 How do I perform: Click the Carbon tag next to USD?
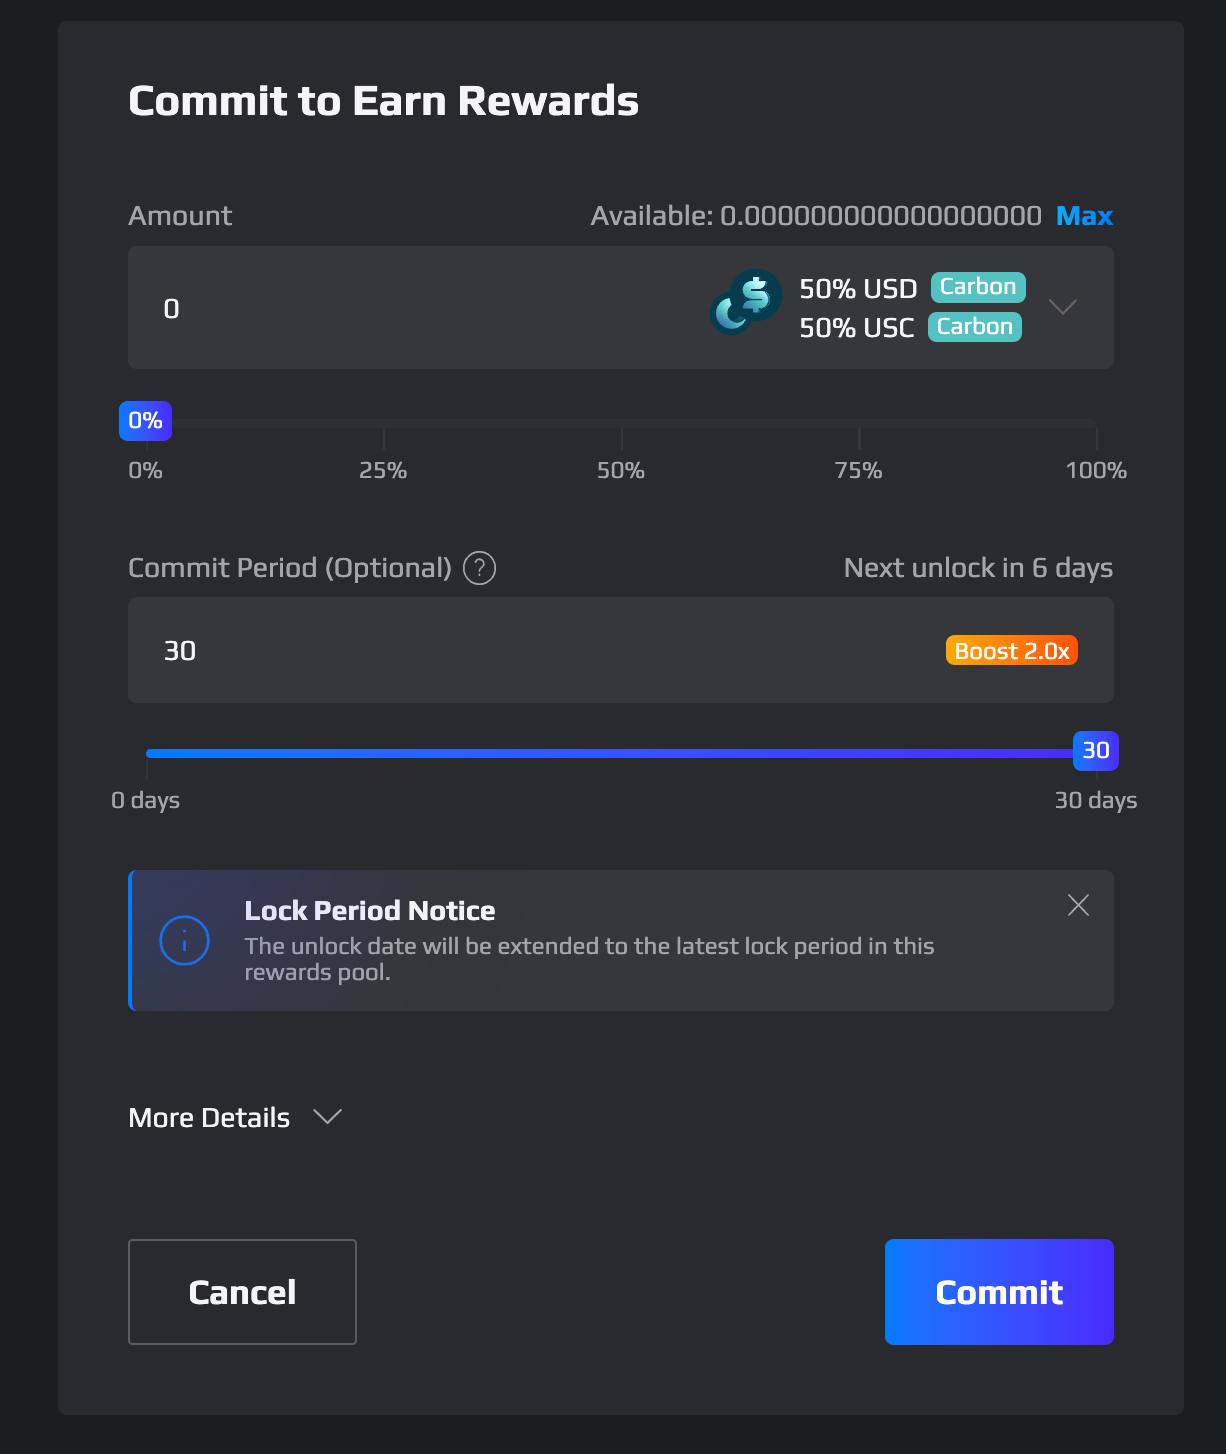click(x=978, y=287)
